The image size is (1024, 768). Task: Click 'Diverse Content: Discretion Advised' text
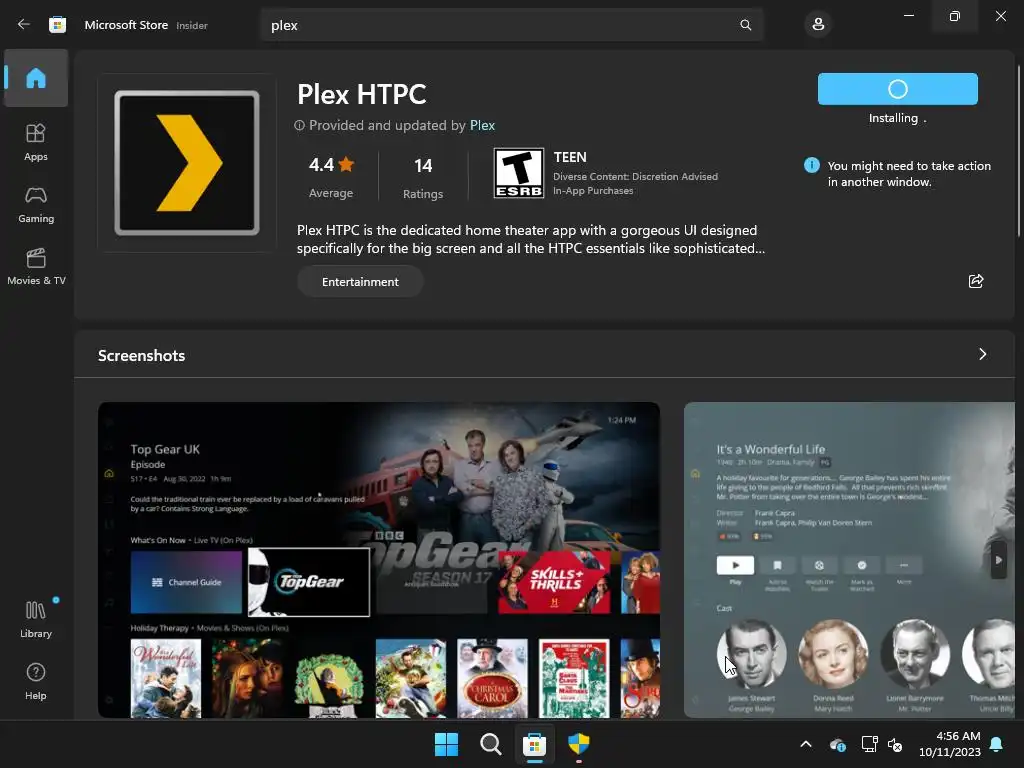coord(635,176)
